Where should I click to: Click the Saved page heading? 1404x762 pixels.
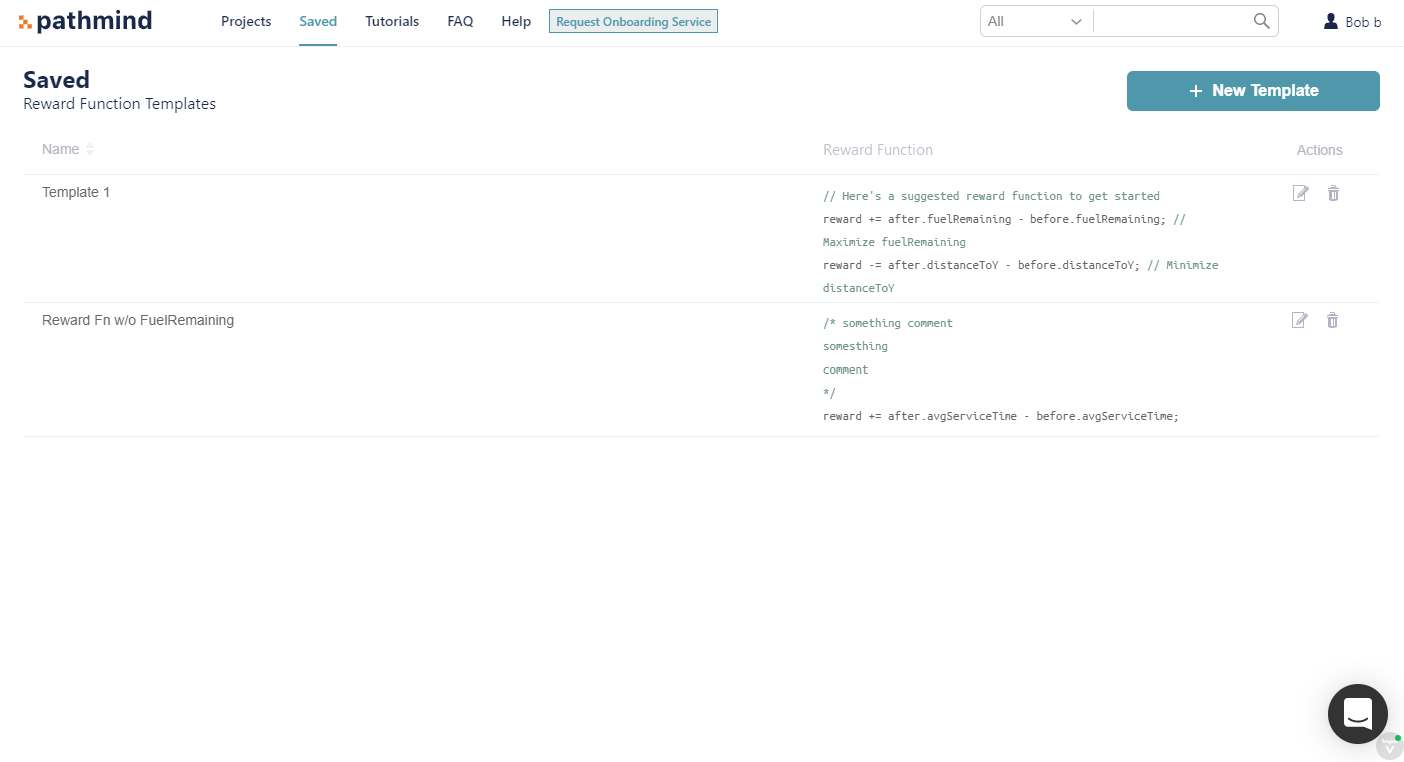pos(56,80)
